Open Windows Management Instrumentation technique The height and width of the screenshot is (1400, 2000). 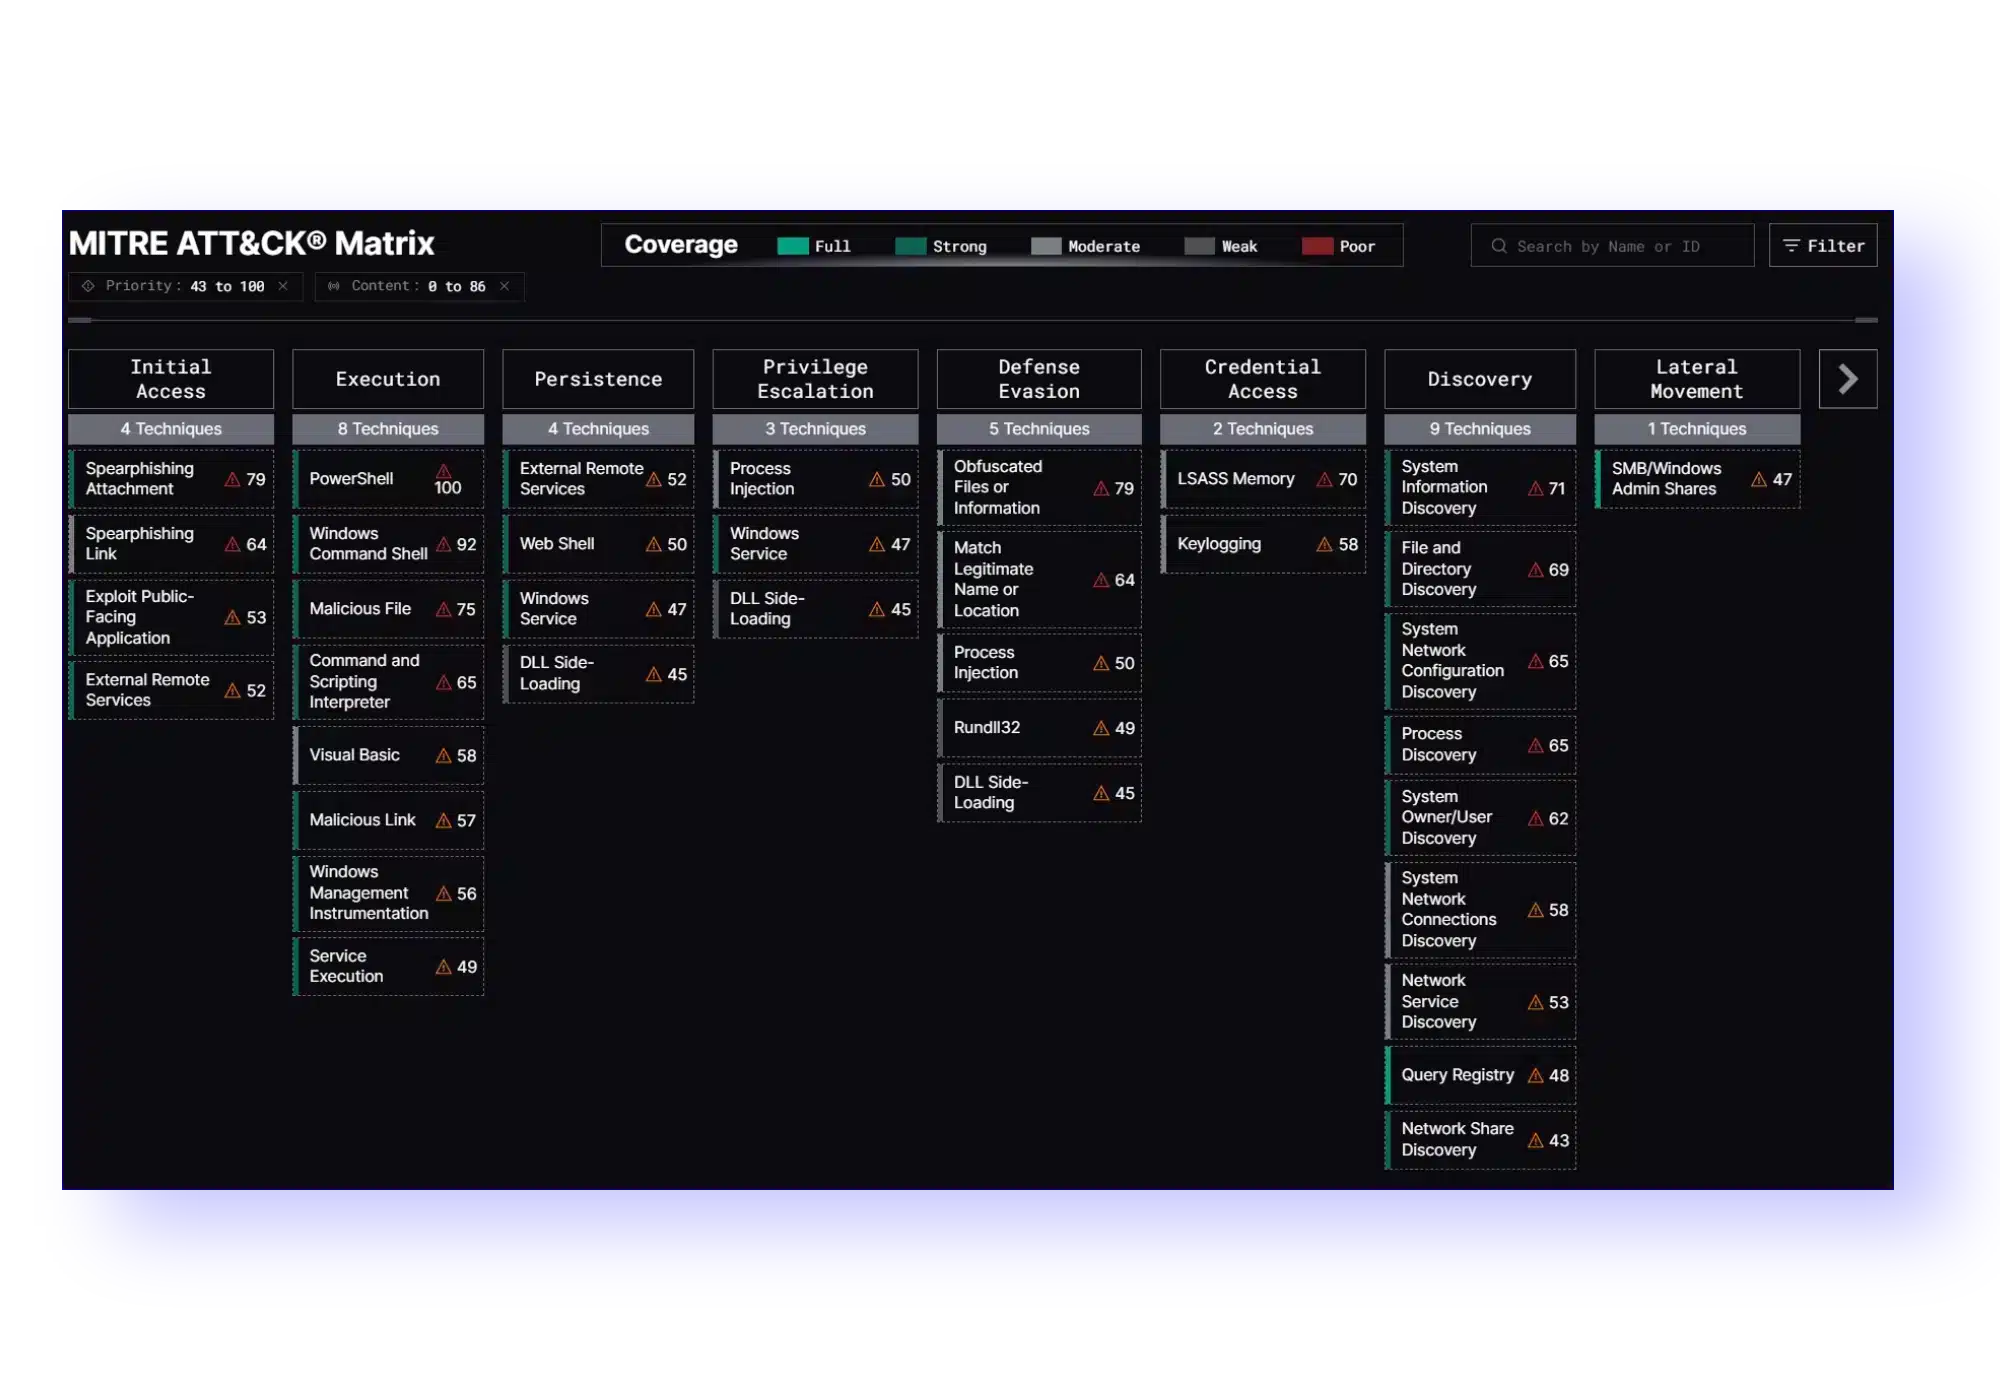(388, 893)
